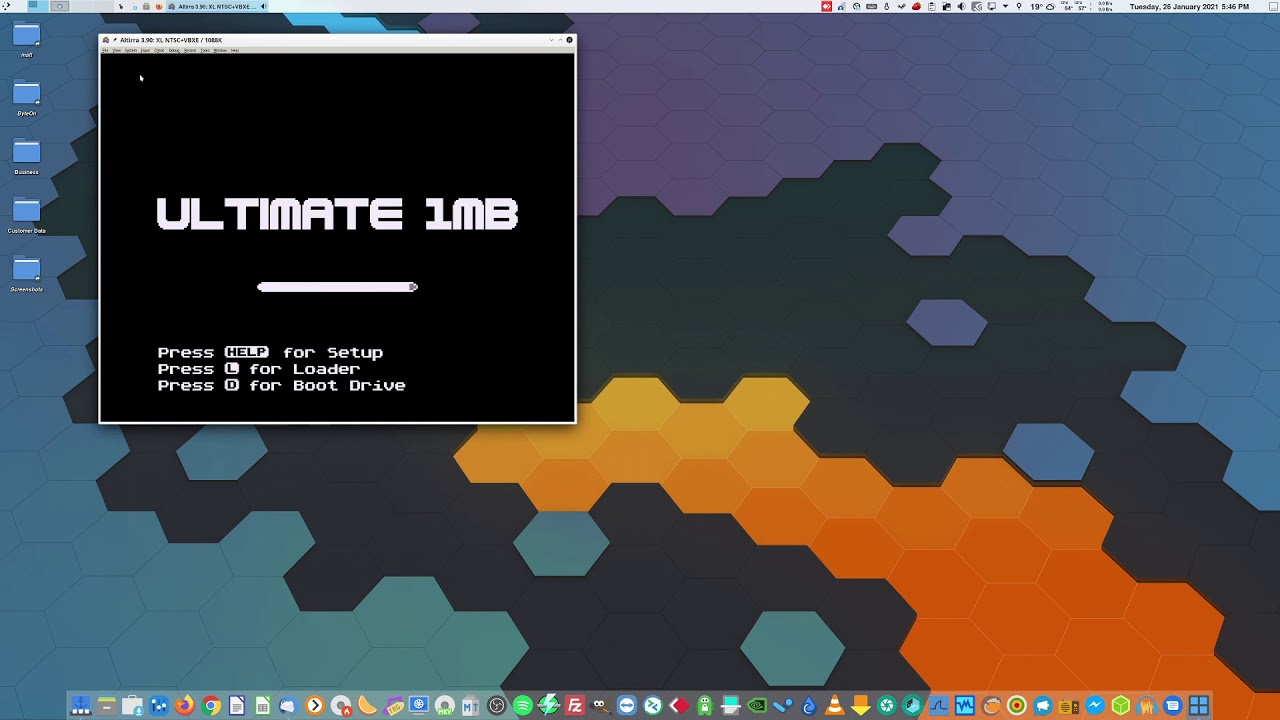Open the Altirra Window menu
The height and width of the screenshot is (720, 1280).
(x=220, y=50)
